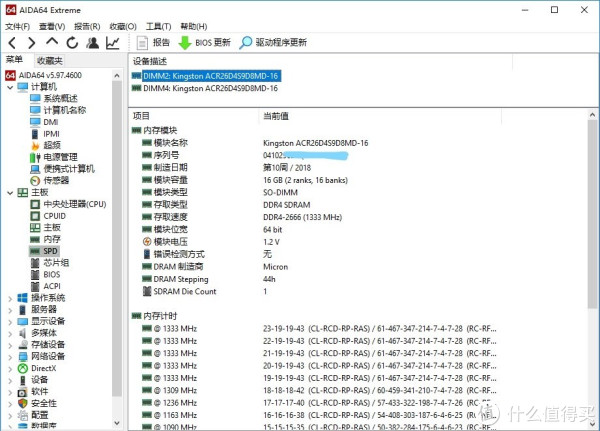600x431 pixels.
Task: Select 传感器 in the tree
Action: (56, 181)
